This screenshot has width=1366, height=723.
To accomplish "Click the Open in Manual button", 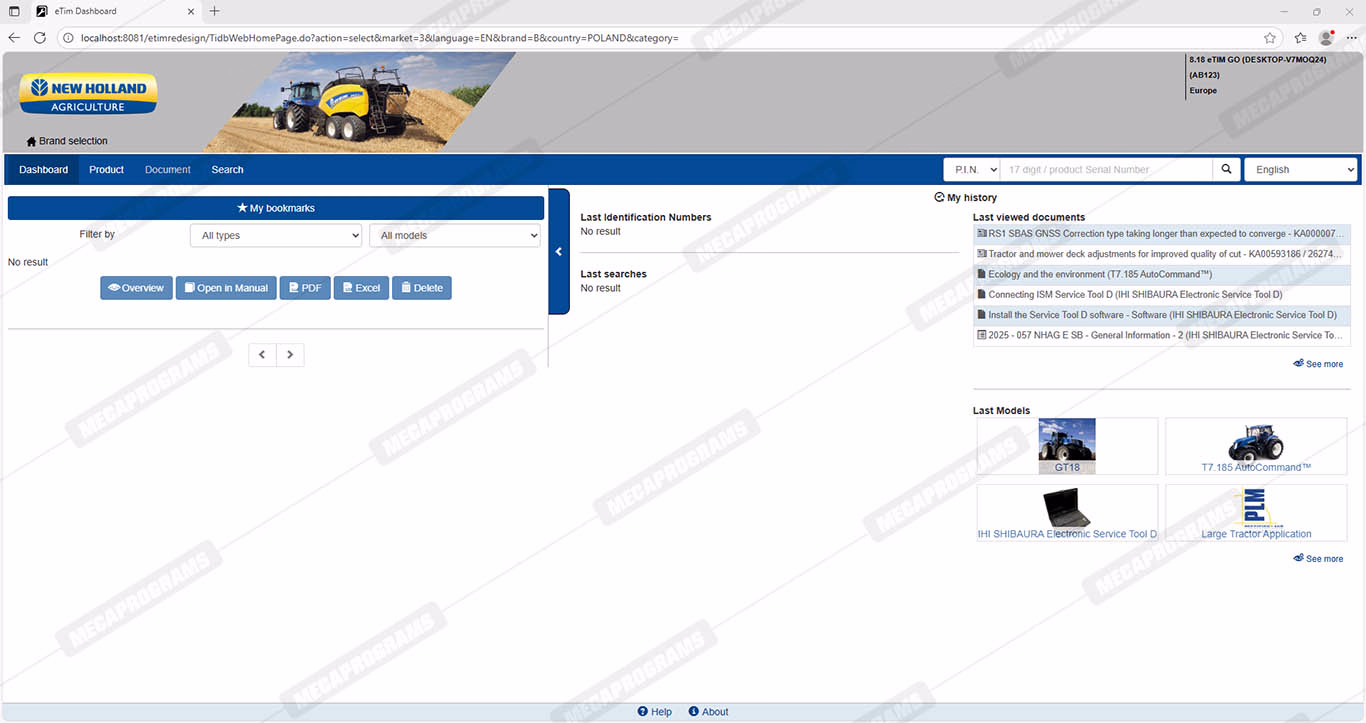I will (x=226, y=288).
